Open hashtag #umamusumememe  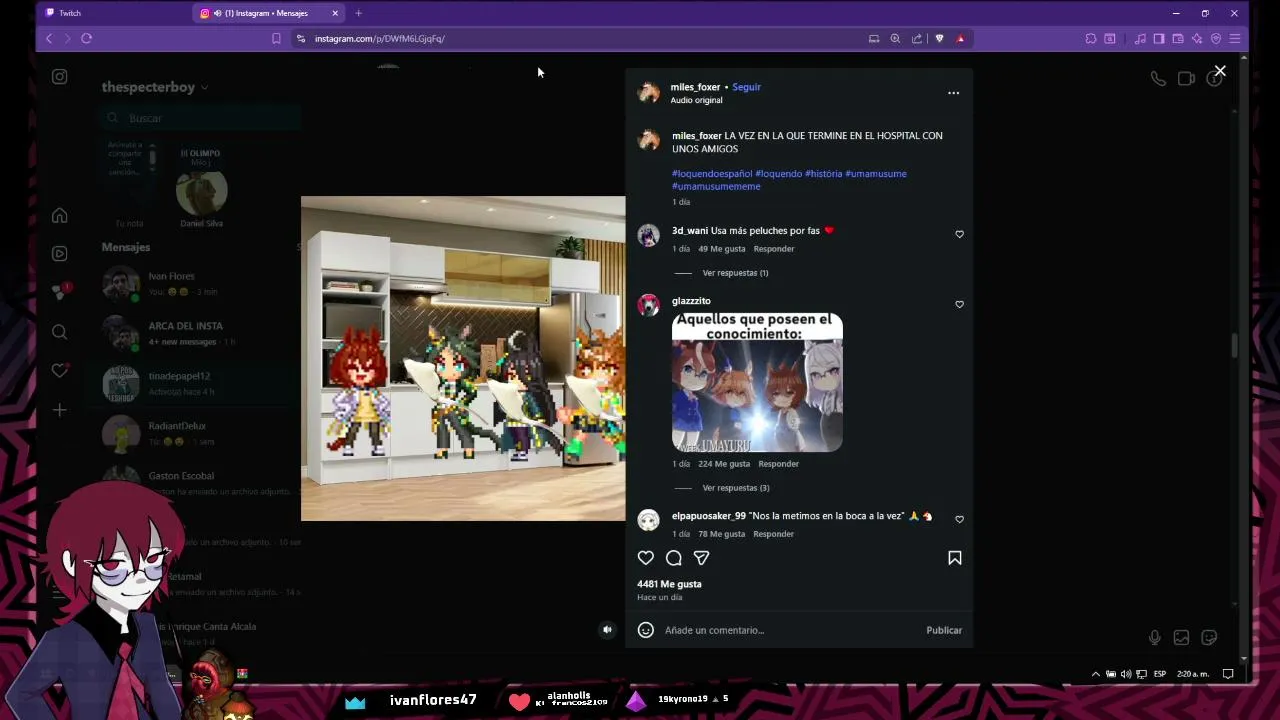coord(716,187)
